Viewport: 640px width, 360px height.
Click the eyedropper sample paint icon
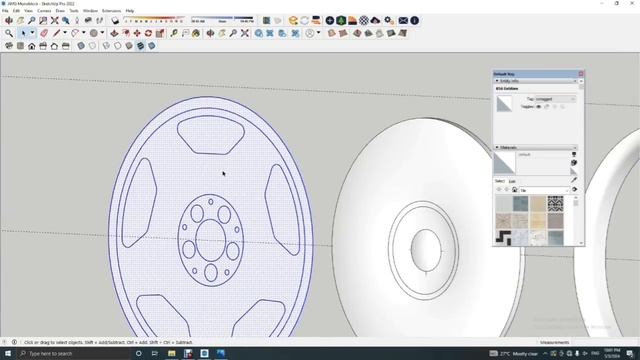tap(574, 180)
